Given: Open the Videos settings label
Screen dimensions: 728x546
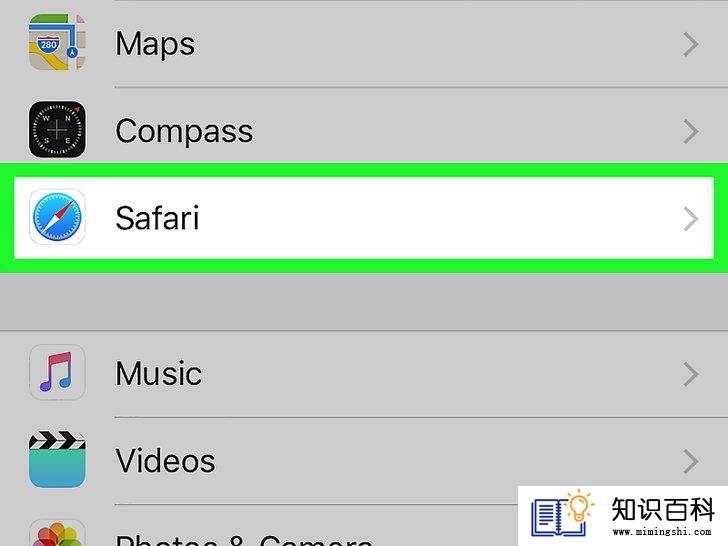Looking at the screenshot, I should point(165,460).
